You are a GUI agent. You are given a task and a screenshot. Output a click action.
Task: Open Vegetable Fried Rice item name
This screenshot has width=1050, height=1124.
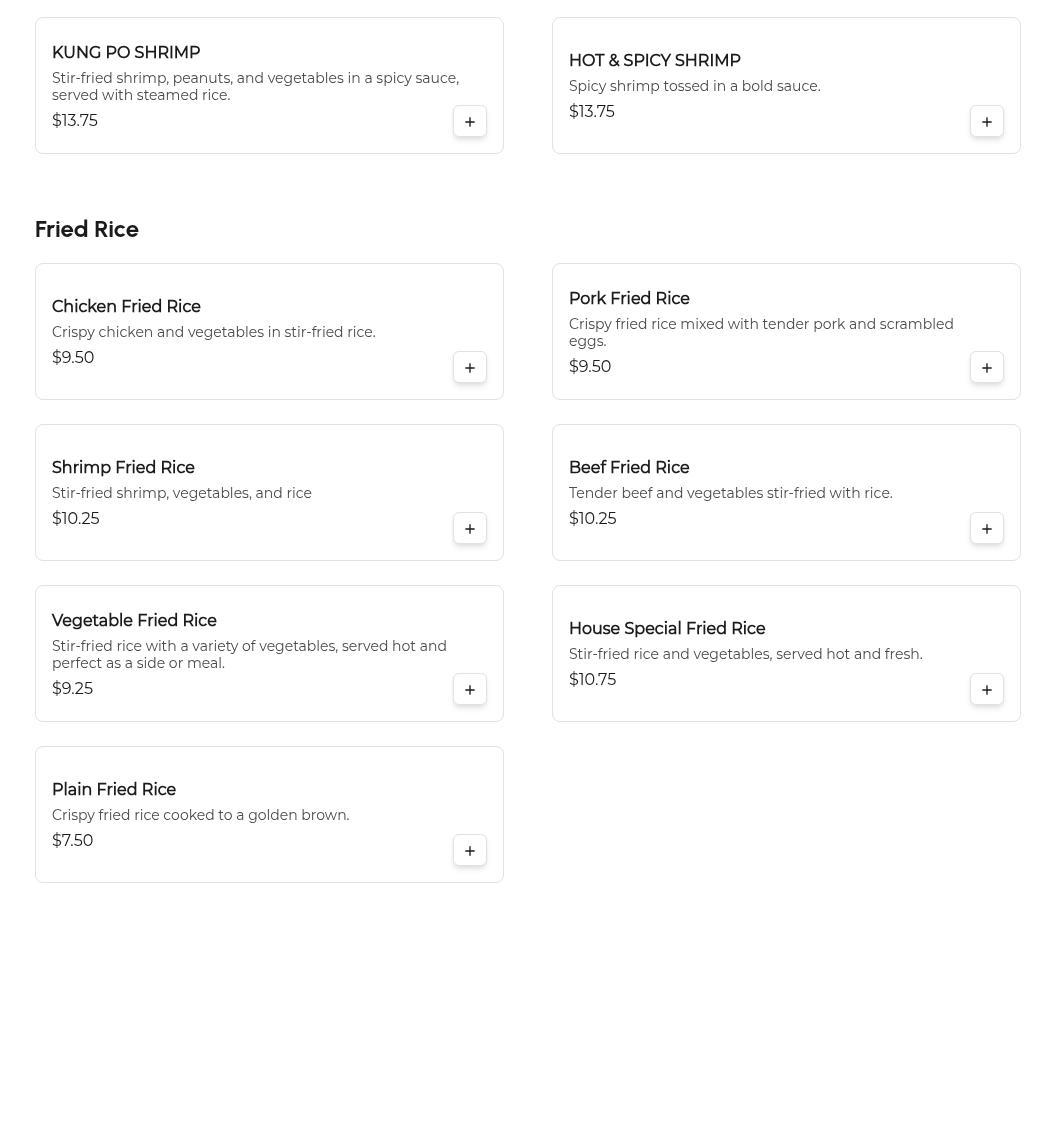coord(134,621)
